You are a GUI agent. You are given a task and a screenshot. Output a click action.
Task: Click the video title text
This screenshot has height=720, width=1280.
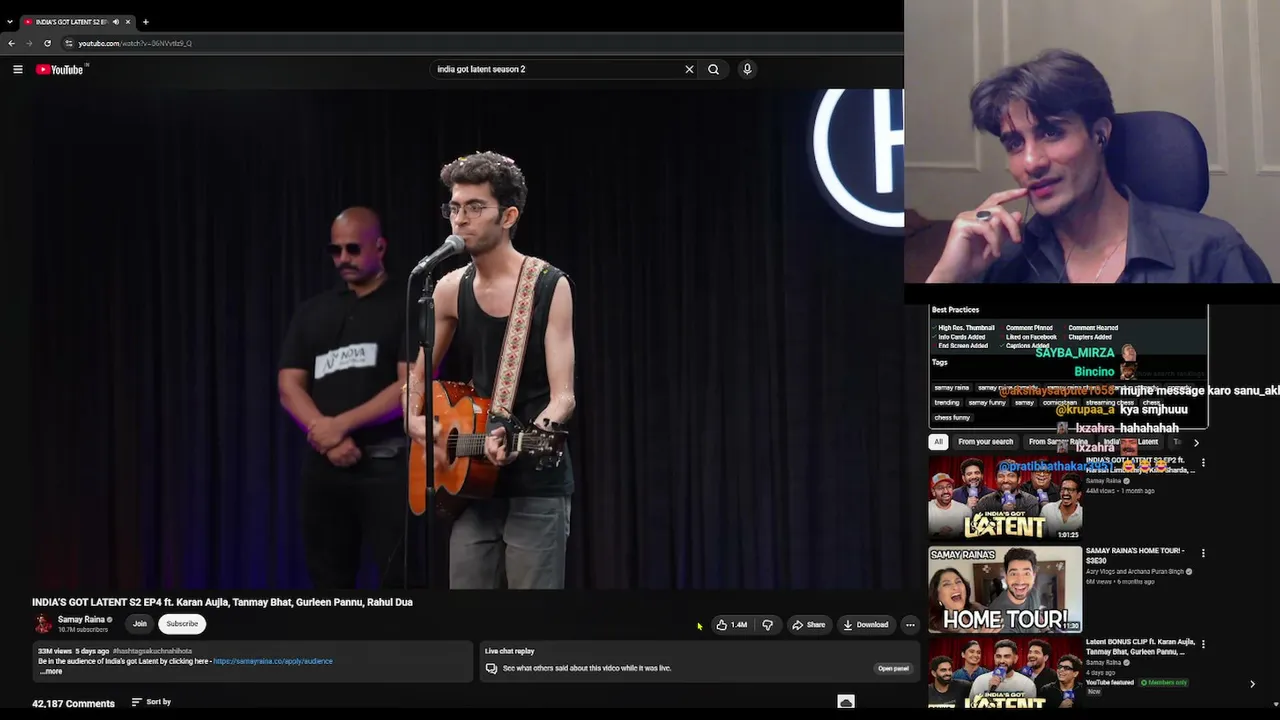tap(222, 602)
